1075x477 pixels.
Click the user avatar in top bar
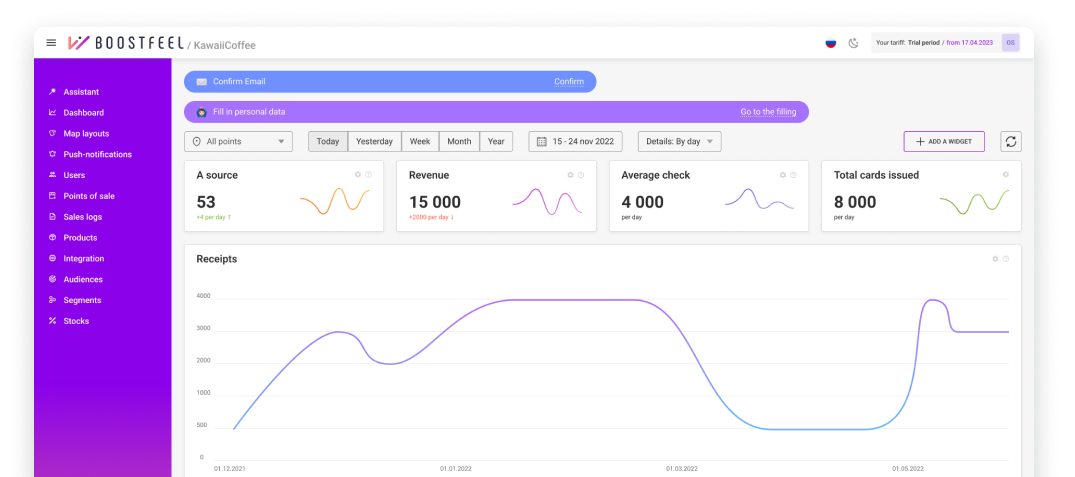1011,42
